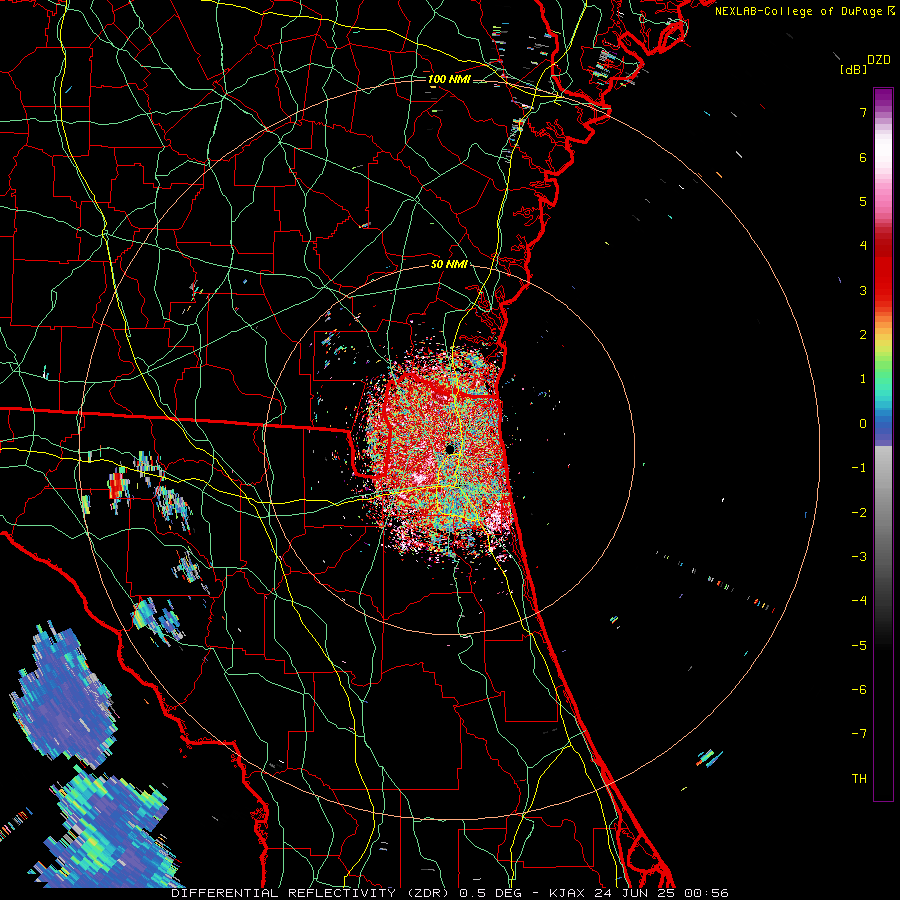Click the 2 value on the dB scale
The height and width of the screenshot is (900, 900).
click(863, 335)
